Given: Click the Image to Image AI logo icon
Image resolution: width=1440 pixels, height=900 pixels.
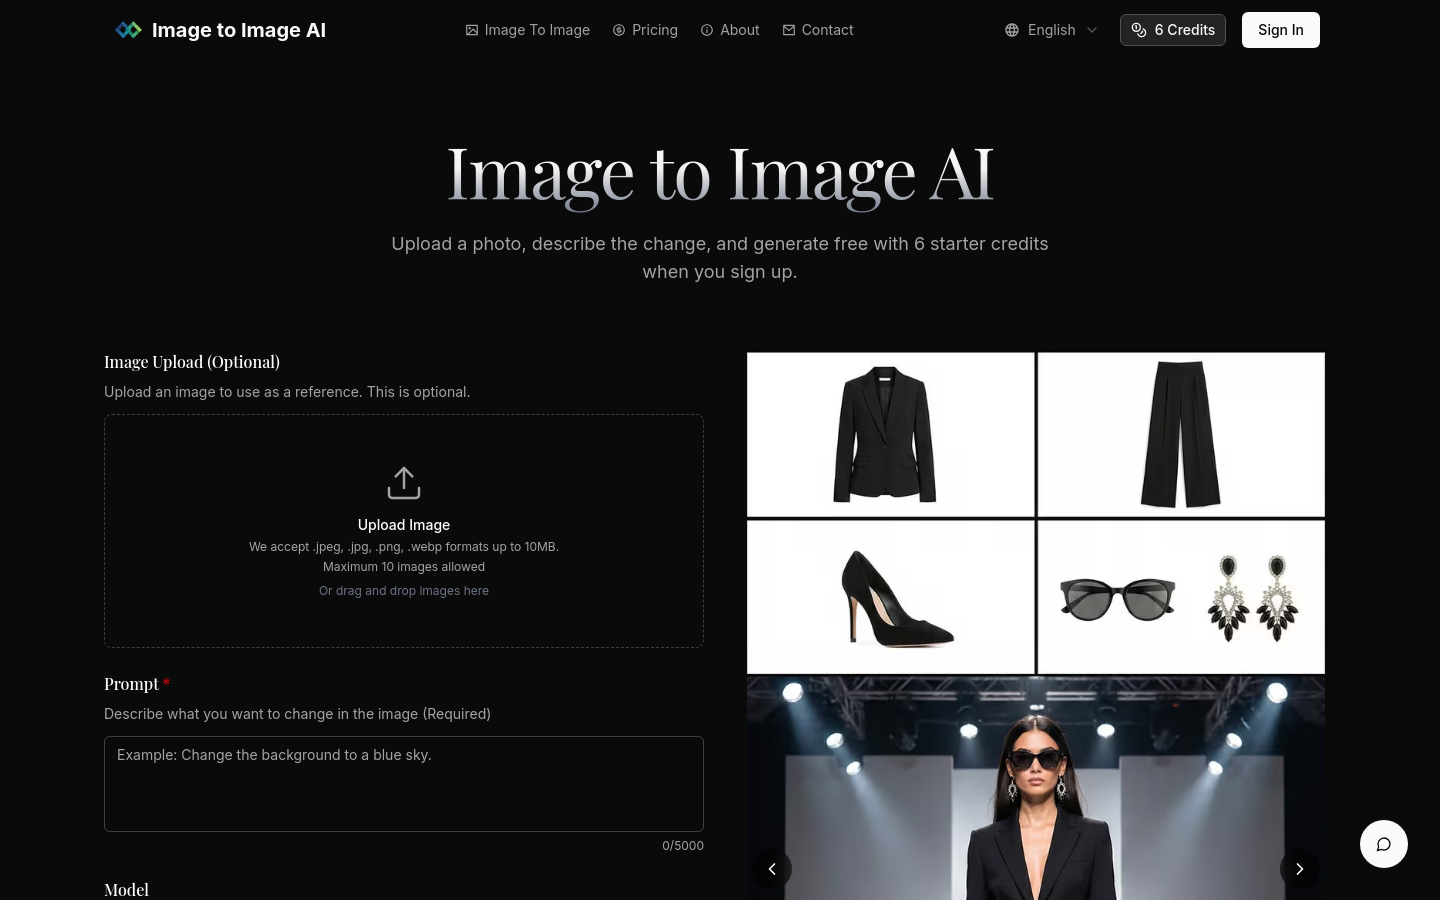Looking at the screenshot, I should pos(128,30).
